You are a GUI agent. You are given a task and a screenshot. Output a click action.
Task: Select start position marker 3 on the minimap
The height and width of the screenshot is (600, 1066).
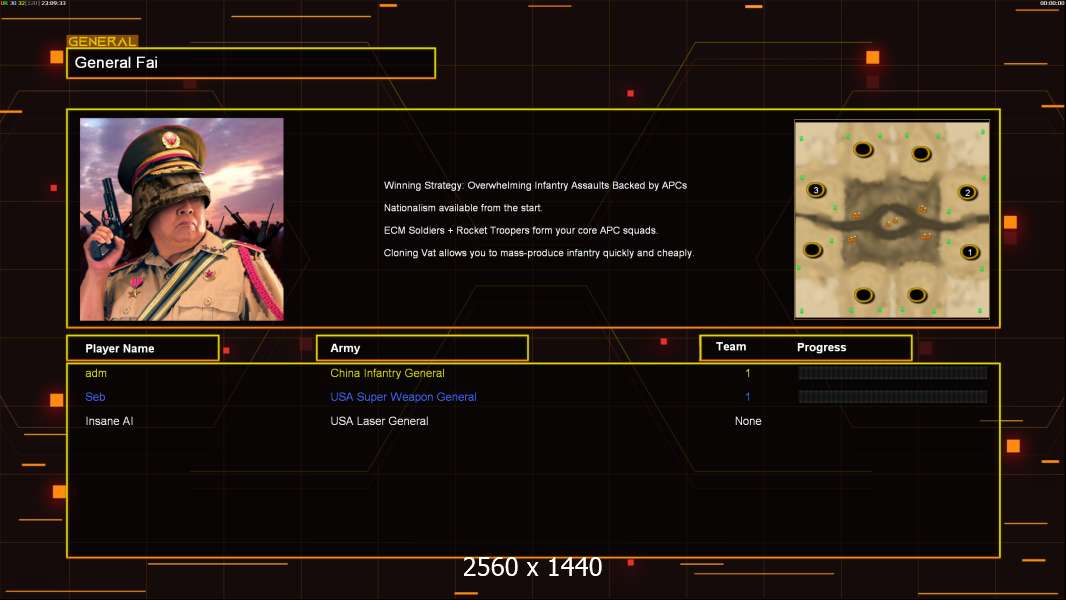tap(816, 190)
